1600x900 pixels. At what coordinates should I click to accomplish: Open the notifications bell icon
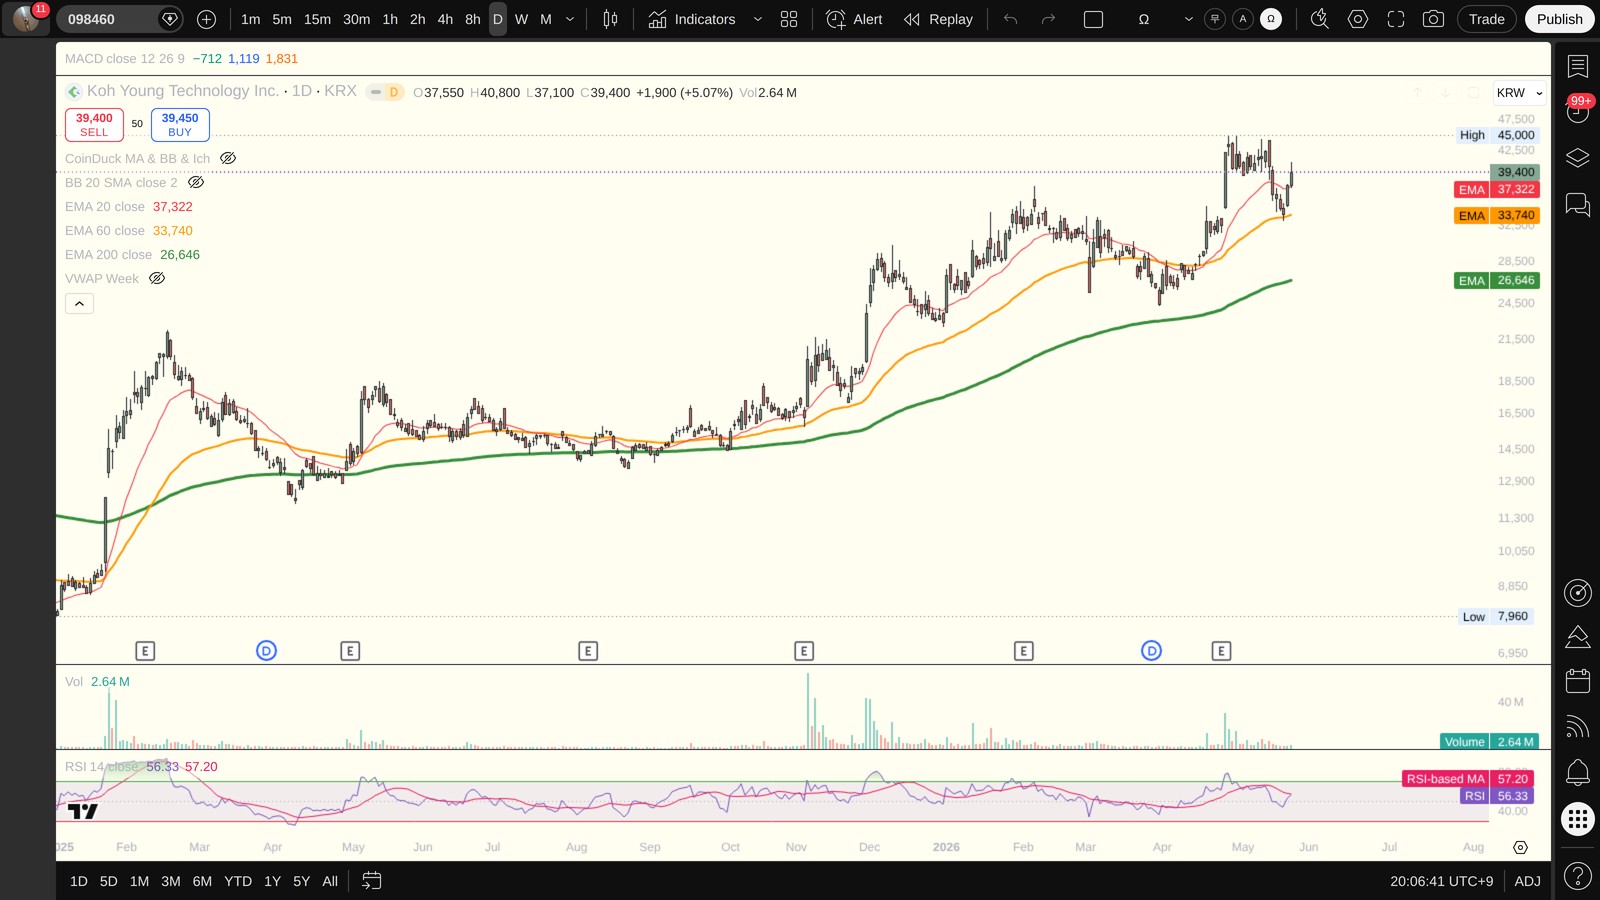(x=1578, y=772)
